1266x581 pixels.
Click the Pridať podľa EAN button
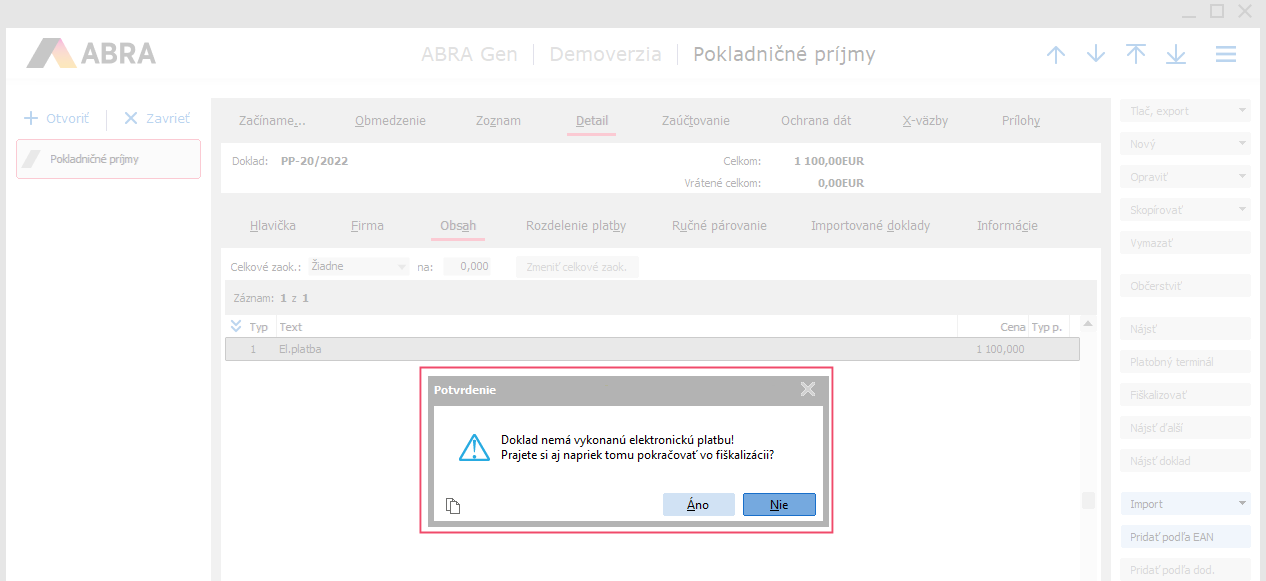click(1185, 537)
